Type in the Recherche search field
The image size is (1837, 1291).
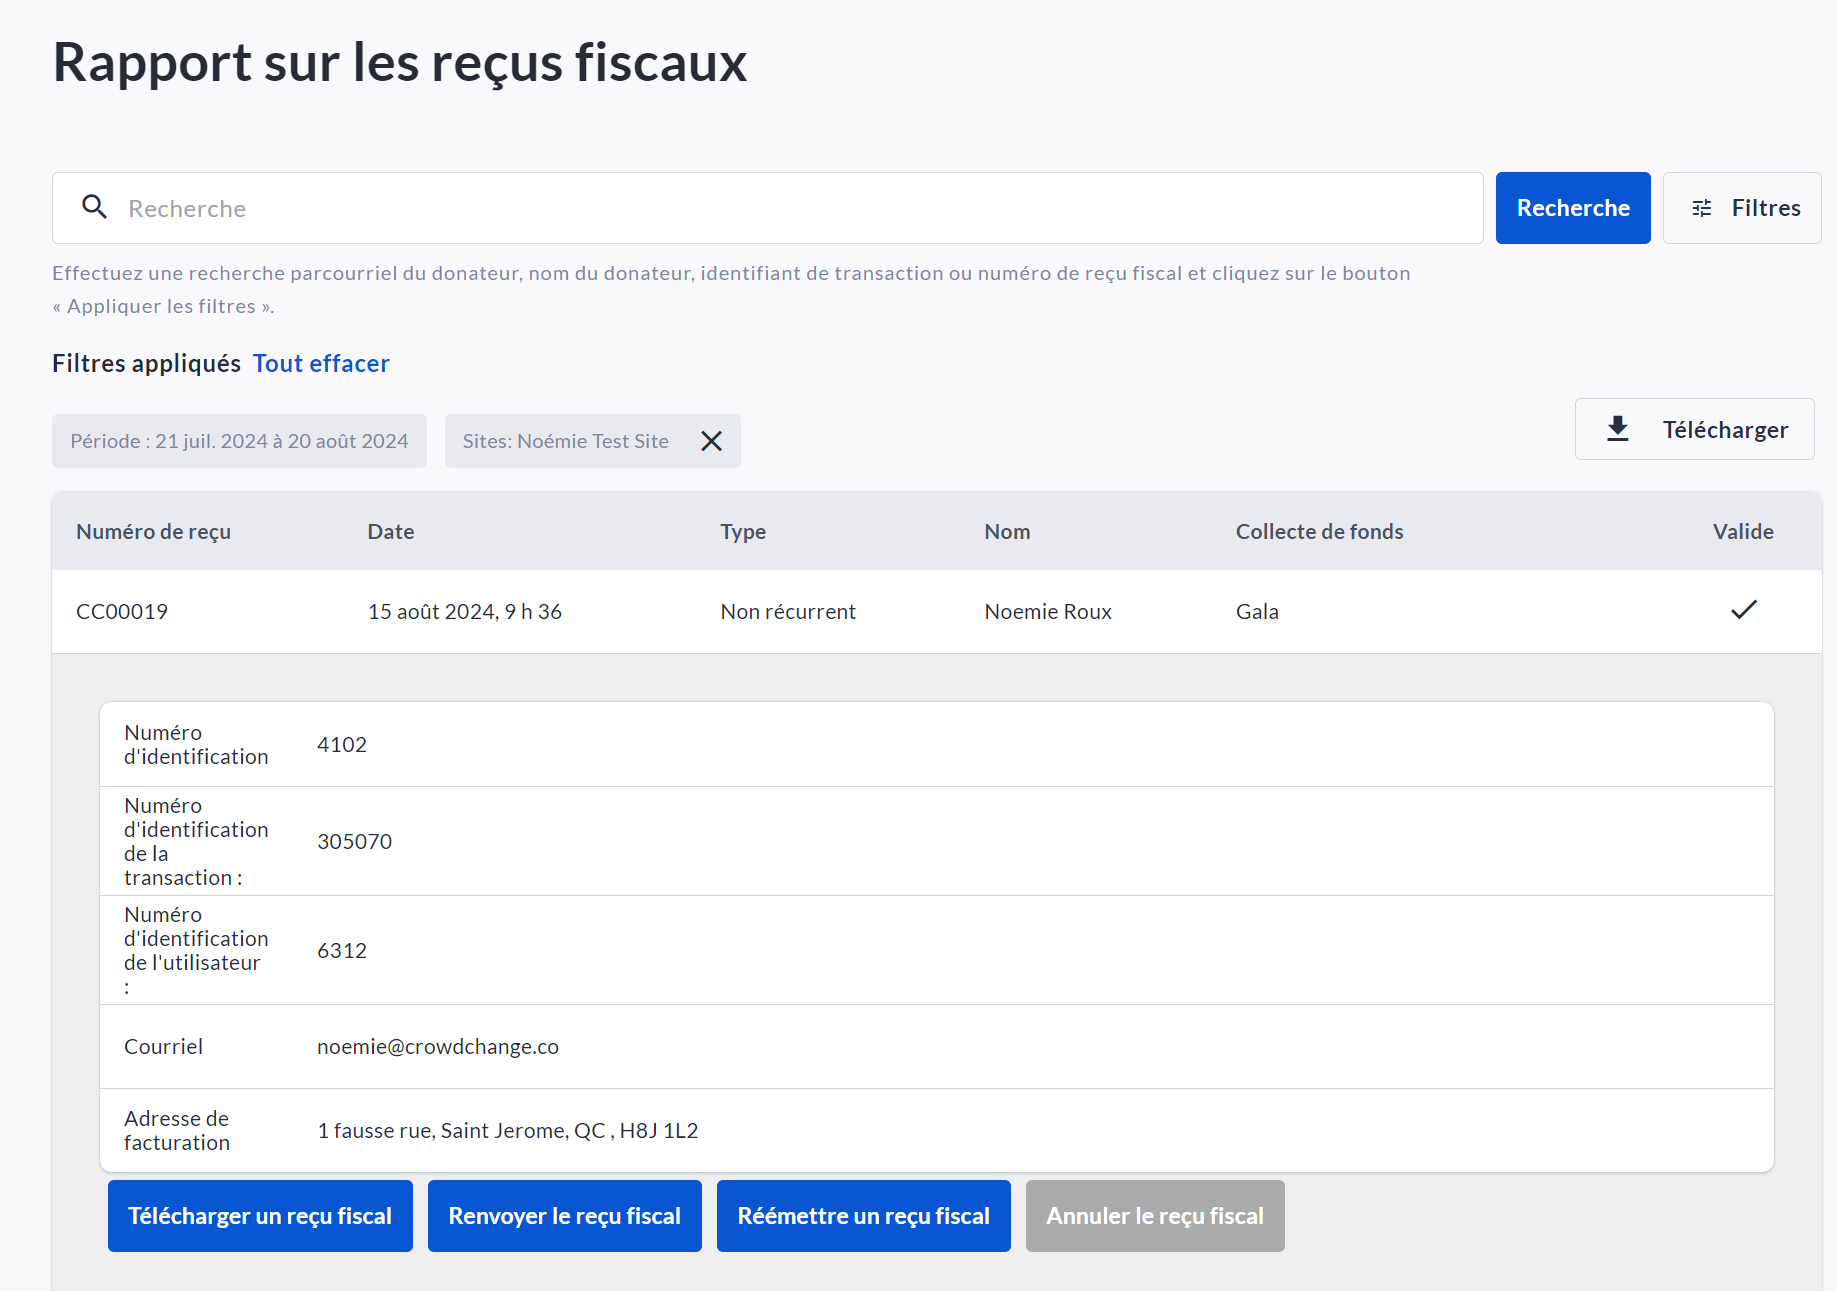click(780, 208)
